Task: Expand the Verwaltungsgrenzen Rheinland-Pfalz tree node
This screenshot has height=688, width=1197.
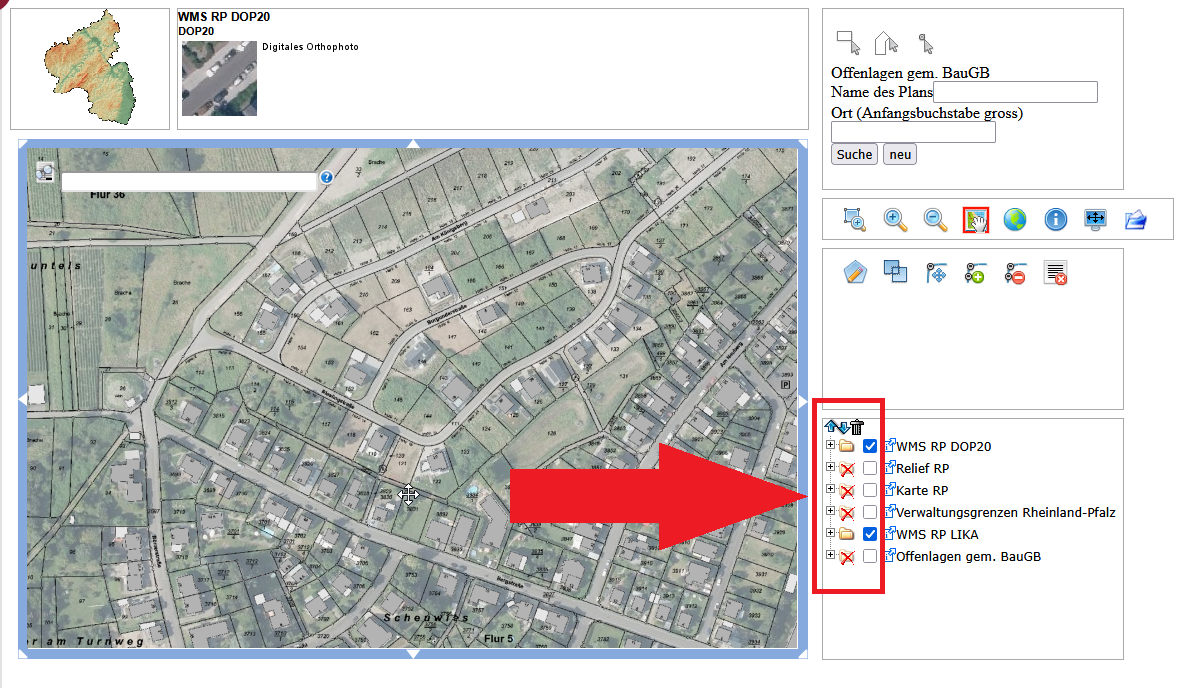Action: pos(830,511)
